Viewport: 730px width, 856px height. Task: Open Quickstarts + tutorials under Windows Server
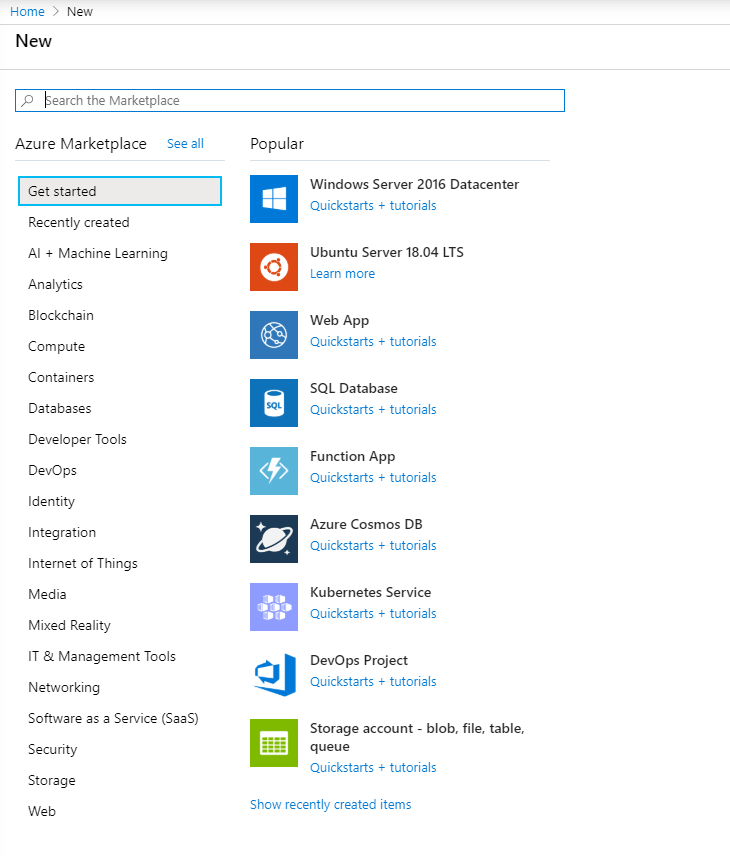[373, 206]
